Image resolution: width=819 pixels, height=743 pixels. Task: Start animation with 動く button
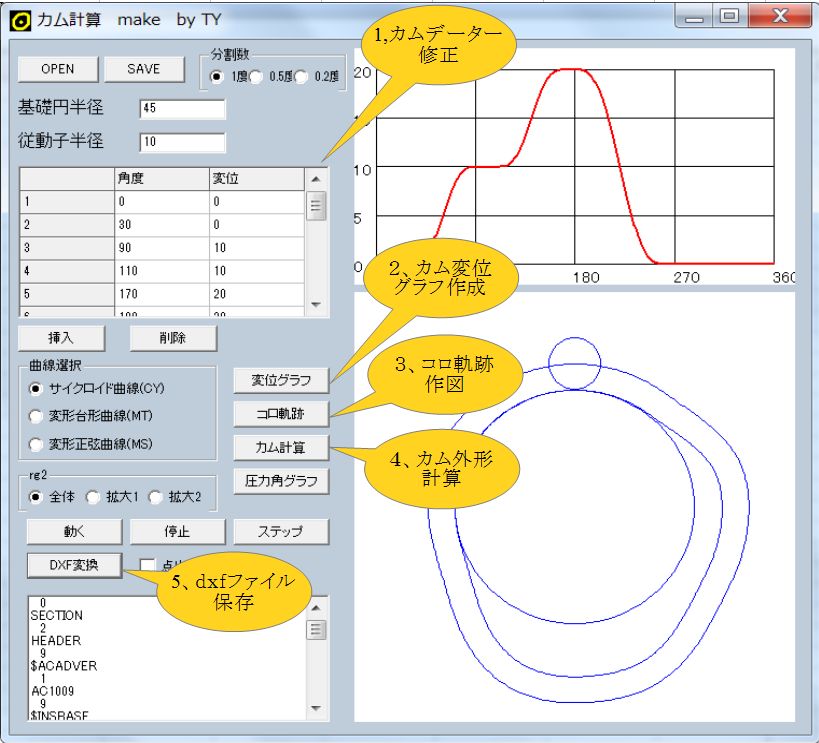[x=66, y=531]
